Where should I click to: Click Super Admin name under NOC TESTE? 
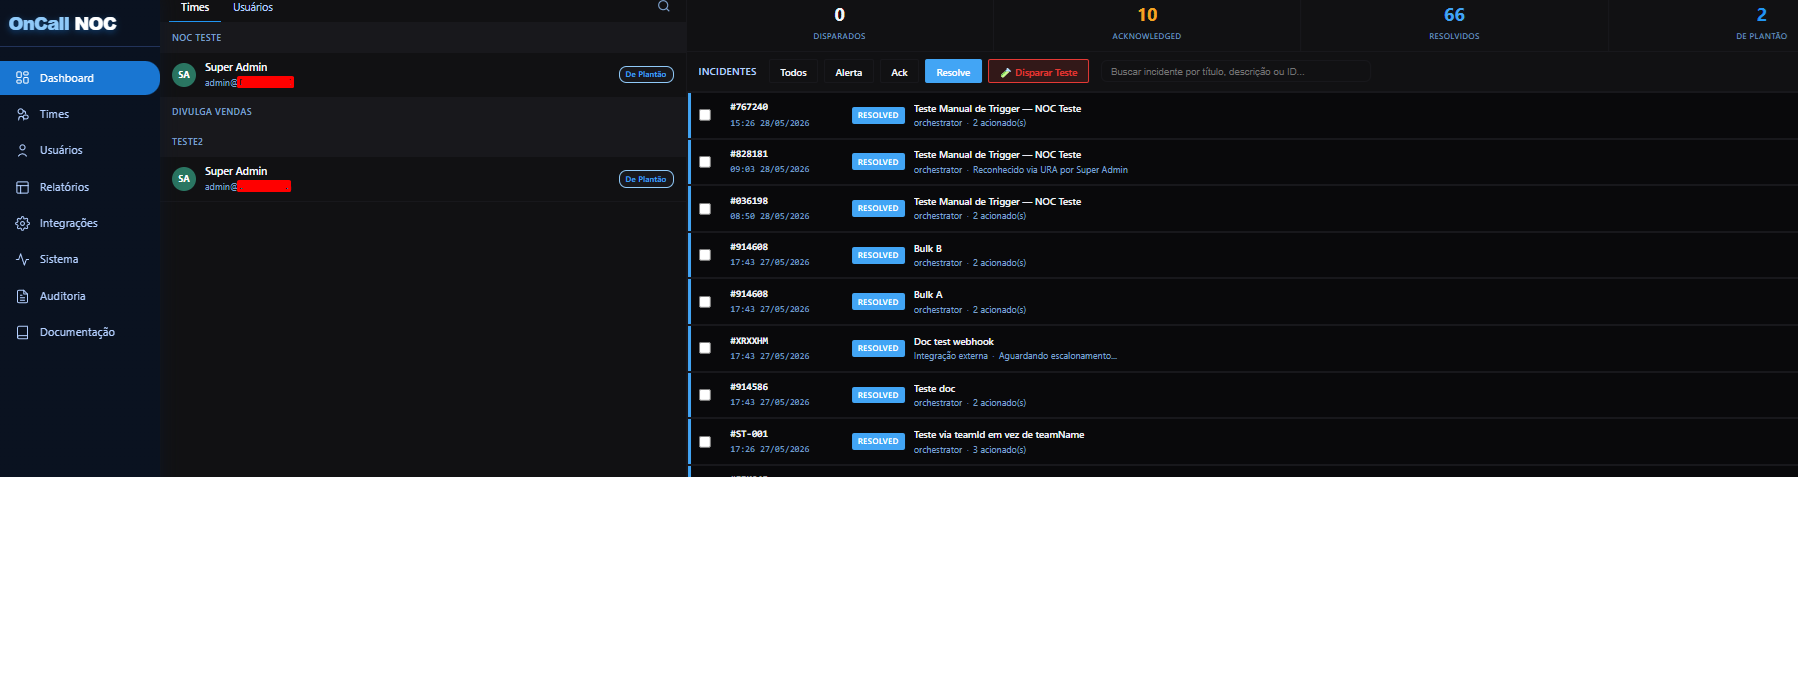(236, 67)
